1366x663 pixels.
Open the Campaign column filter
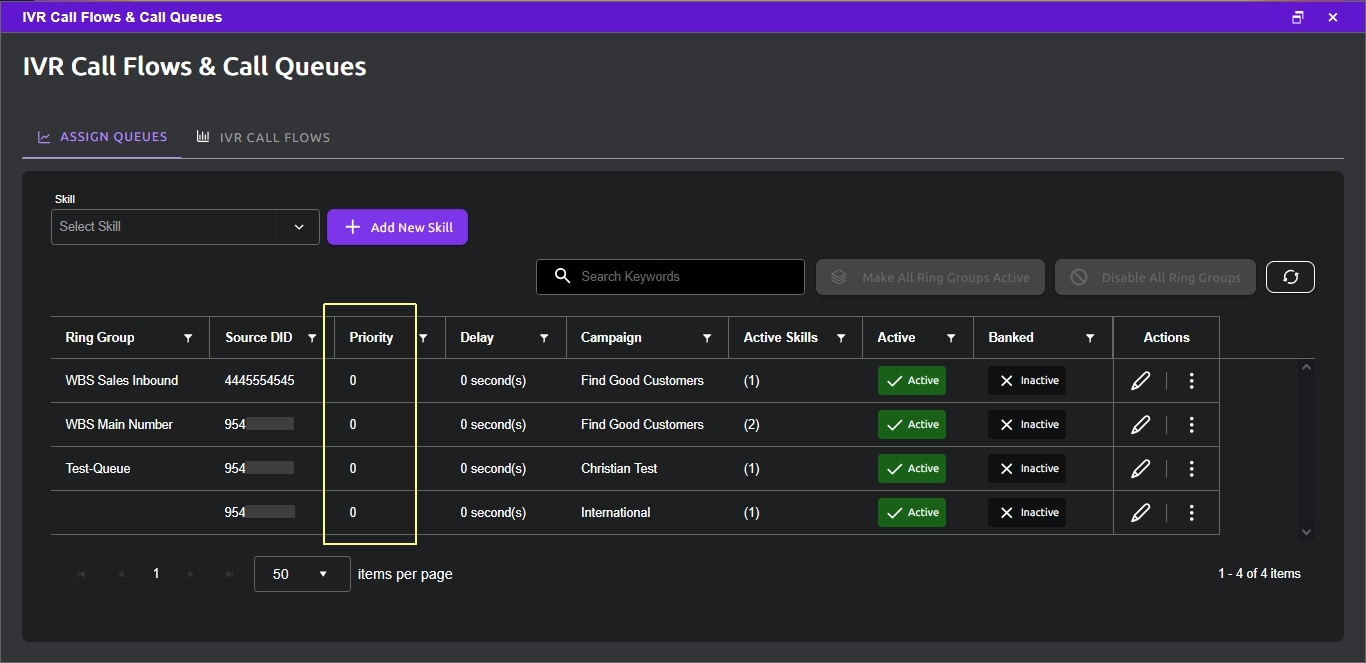click(707, 338)
